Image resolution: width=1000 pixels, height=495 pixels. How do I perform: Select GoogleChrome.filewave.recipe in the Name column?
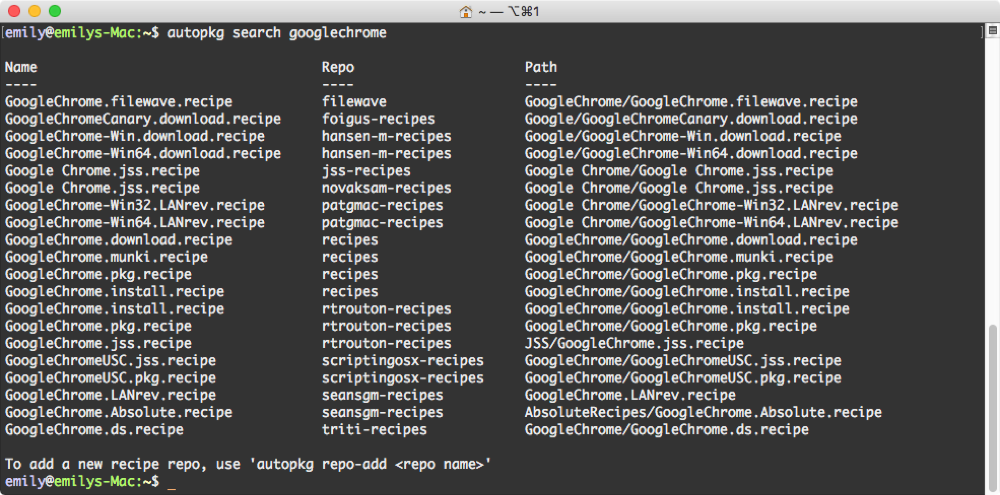click(x=118, y=102)
